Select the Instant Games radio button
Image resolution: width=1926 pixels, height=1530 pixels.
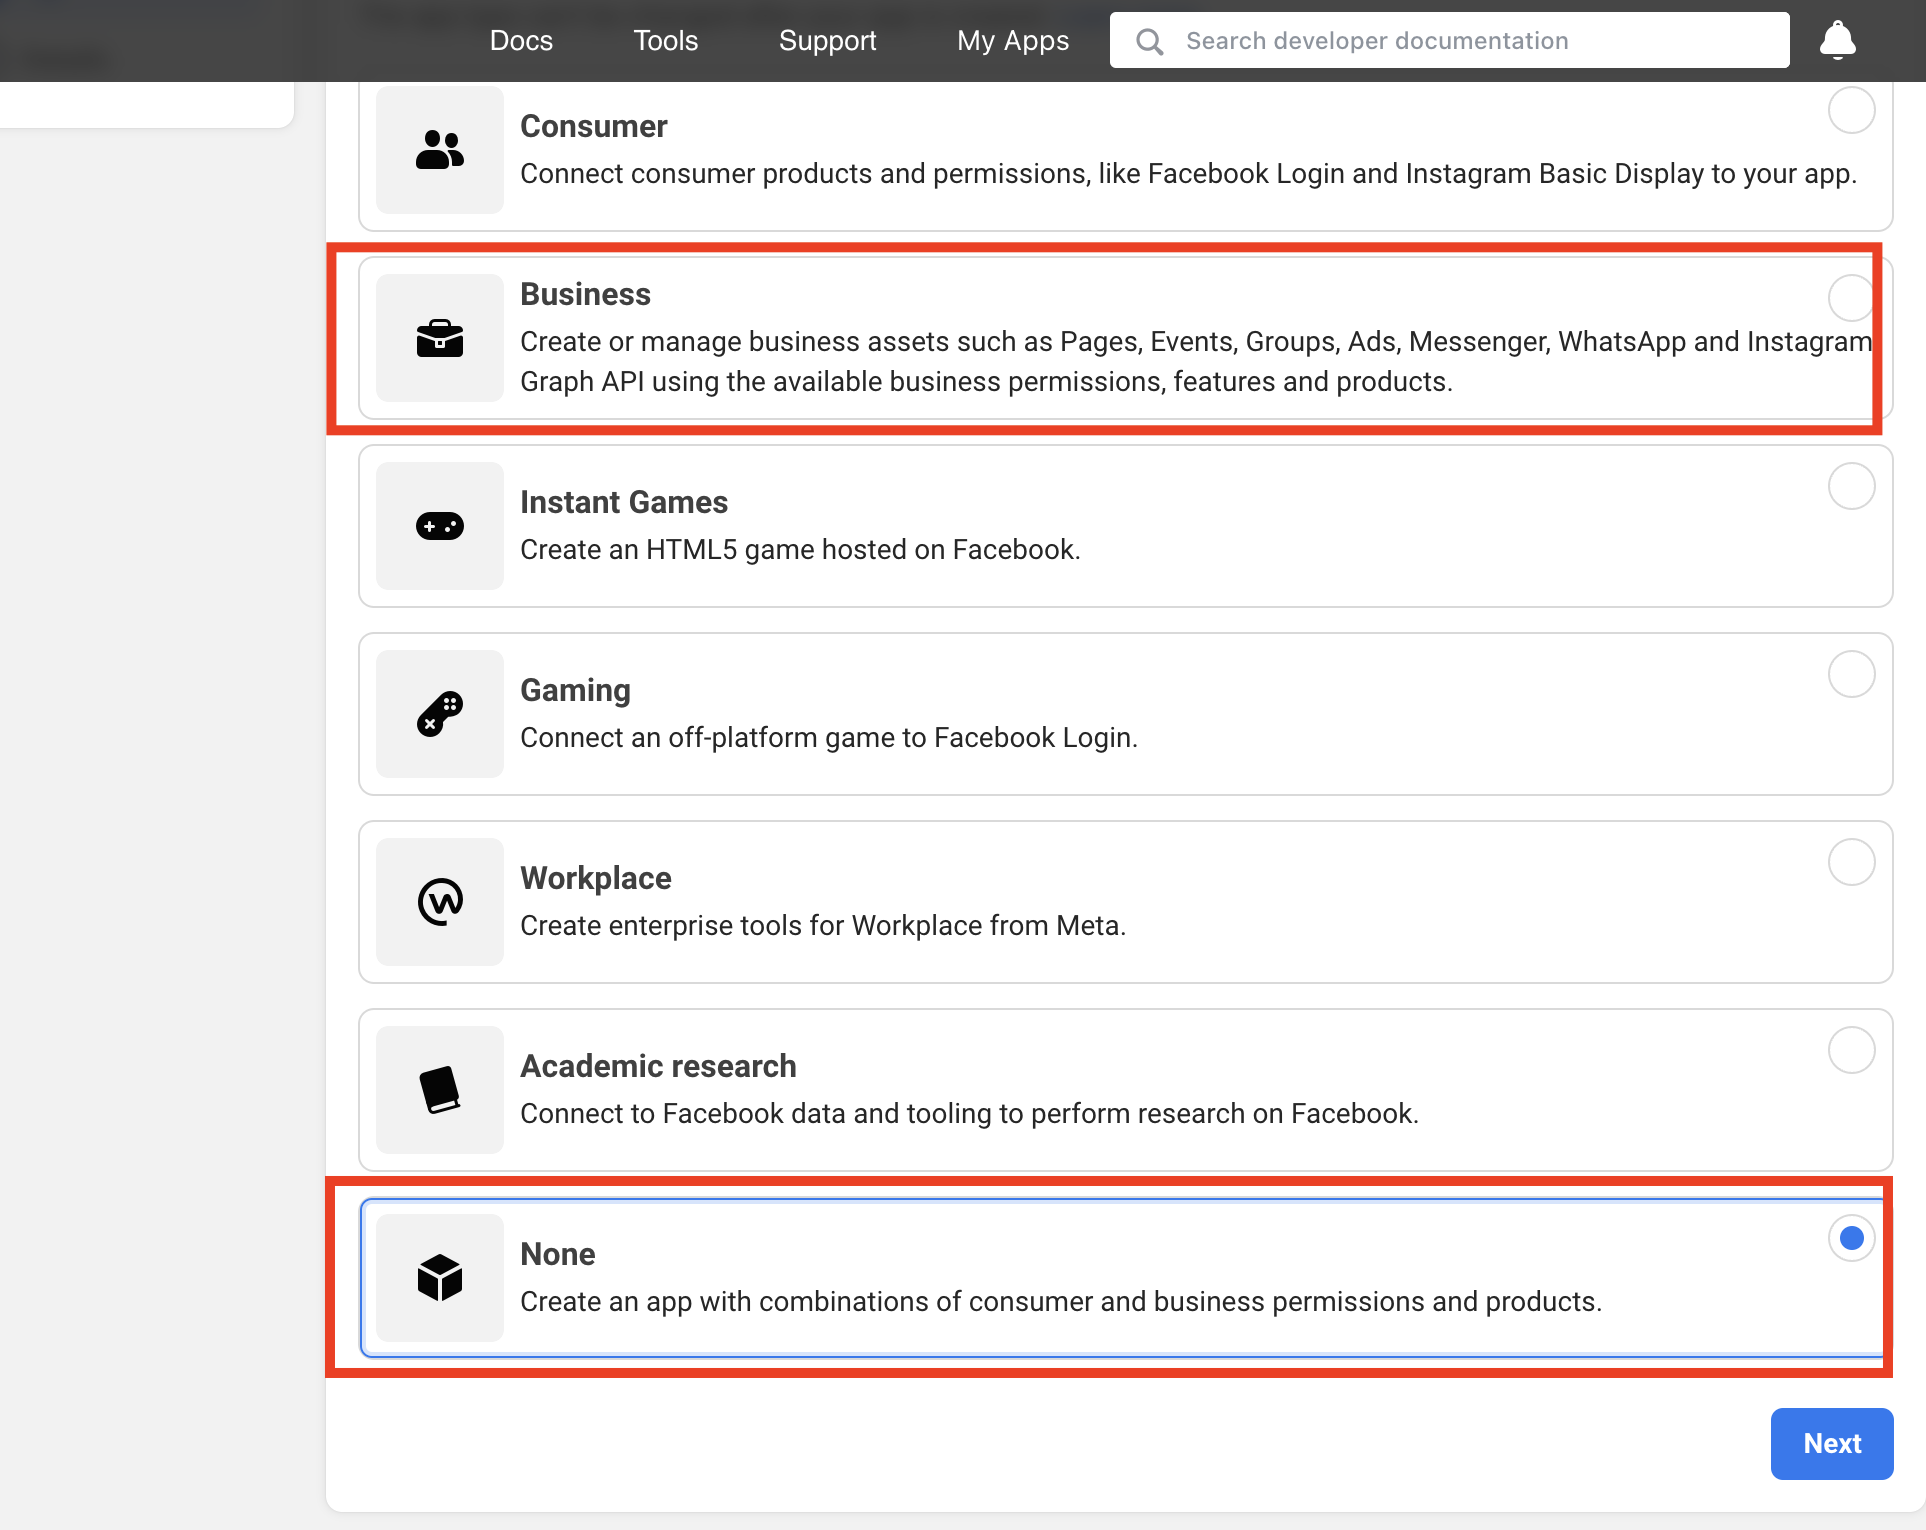tap(1851, 486)
